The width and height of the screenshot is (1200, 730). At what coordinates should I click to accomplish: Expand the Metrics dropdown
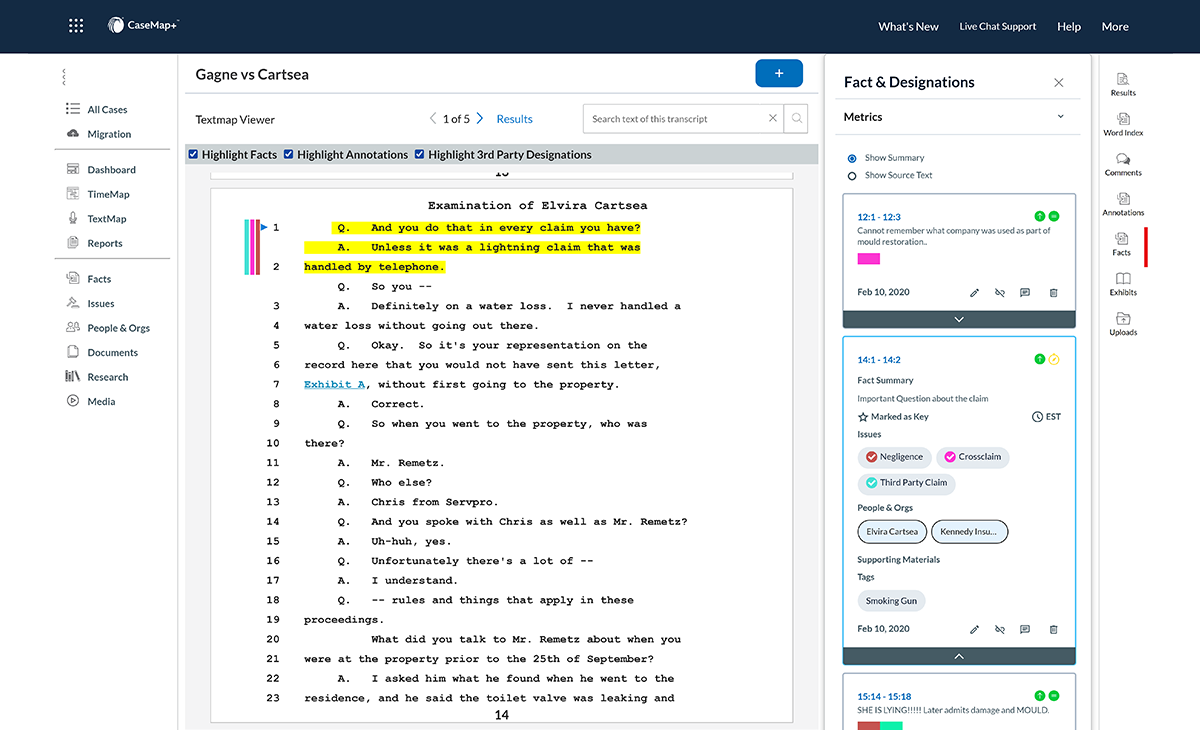click(1060, 116)
